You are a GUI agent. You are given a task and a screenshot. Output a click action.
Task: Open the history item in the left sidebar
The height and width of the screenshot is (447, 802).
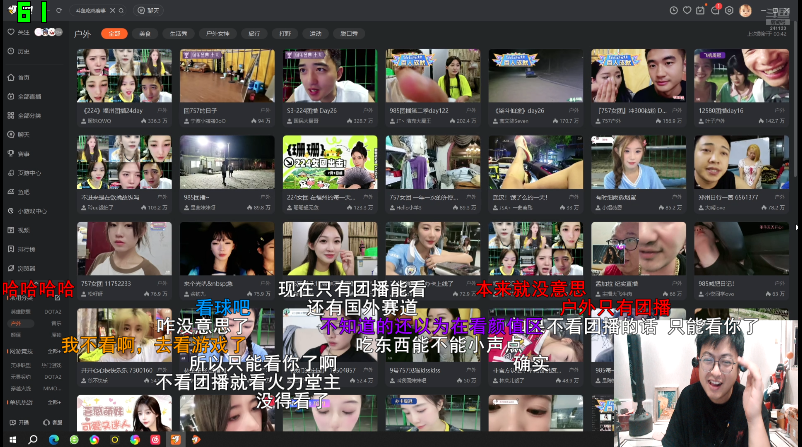[18, 51]
